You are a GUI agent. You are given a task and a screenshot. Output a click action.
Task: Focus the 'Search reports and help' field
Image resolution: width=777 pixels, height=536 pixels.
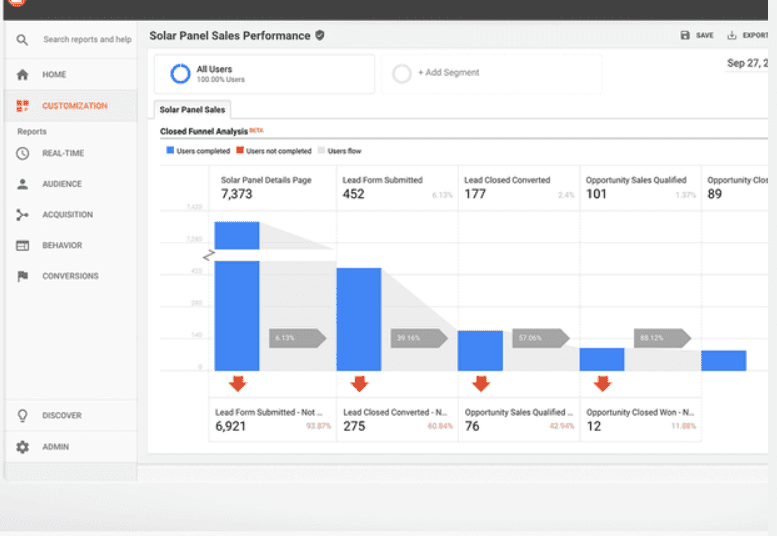87,40
